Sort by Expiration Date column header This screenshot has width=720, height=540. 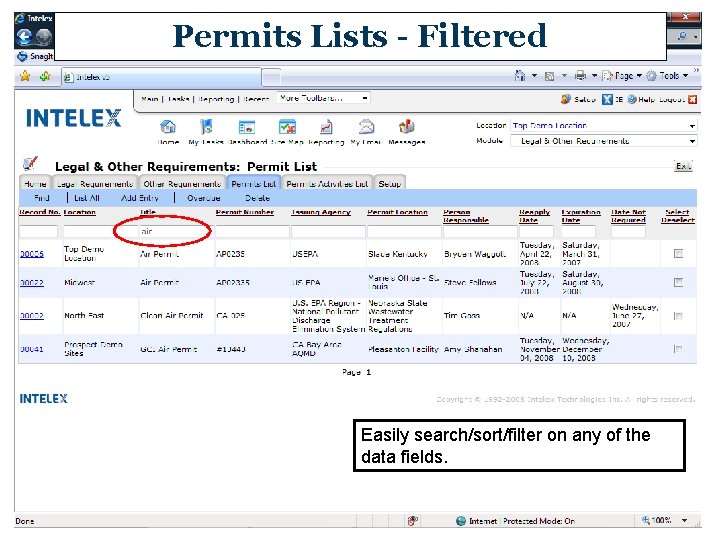click(x=581, y=216)
